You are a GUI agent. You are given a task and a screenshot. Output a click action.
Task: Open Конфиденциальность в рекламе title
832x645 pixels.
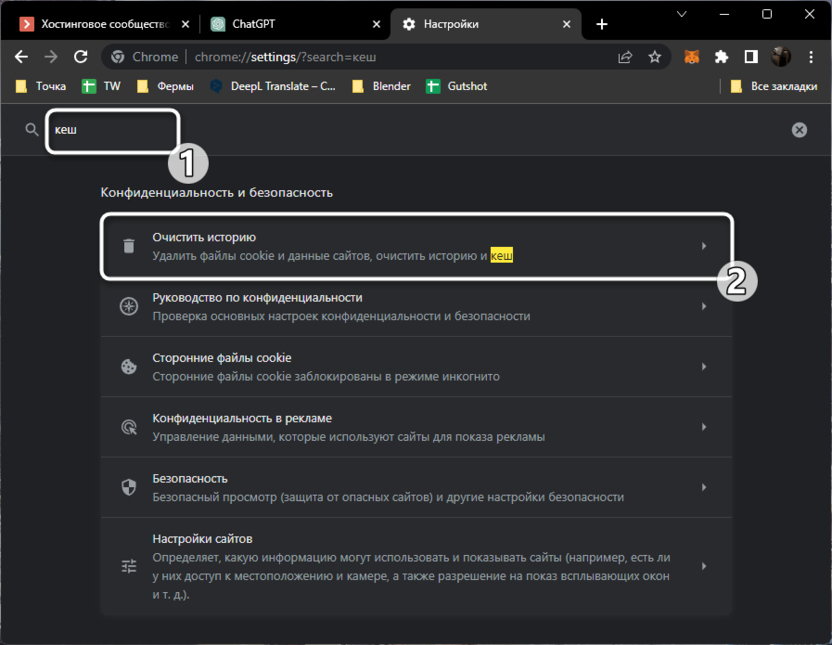coord(242,419)
